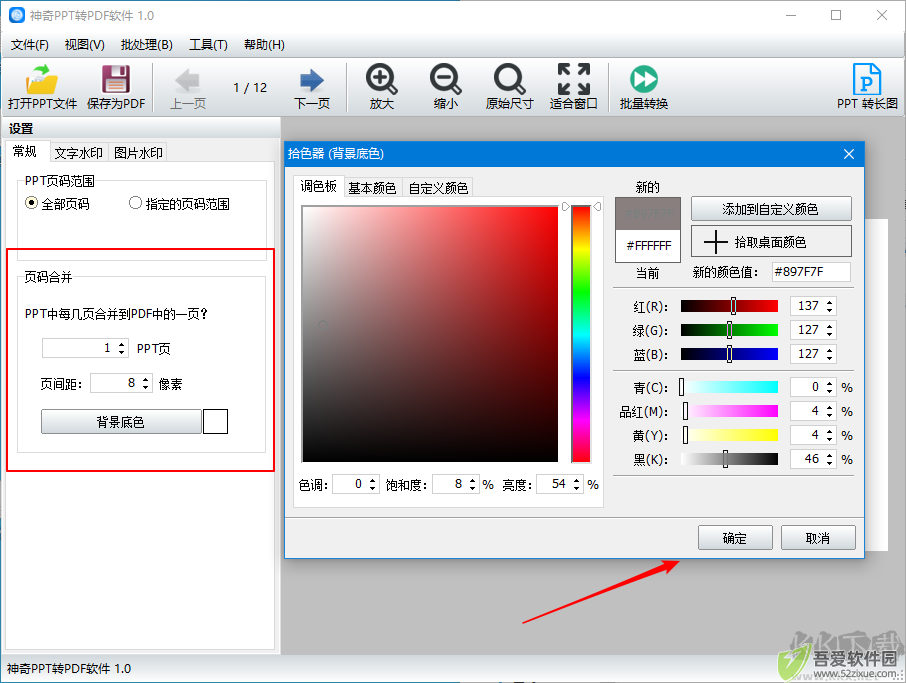Click the page indicator 1 / 12
The width and height of the screenshot is (906, 683).
[x=250, y=87]
